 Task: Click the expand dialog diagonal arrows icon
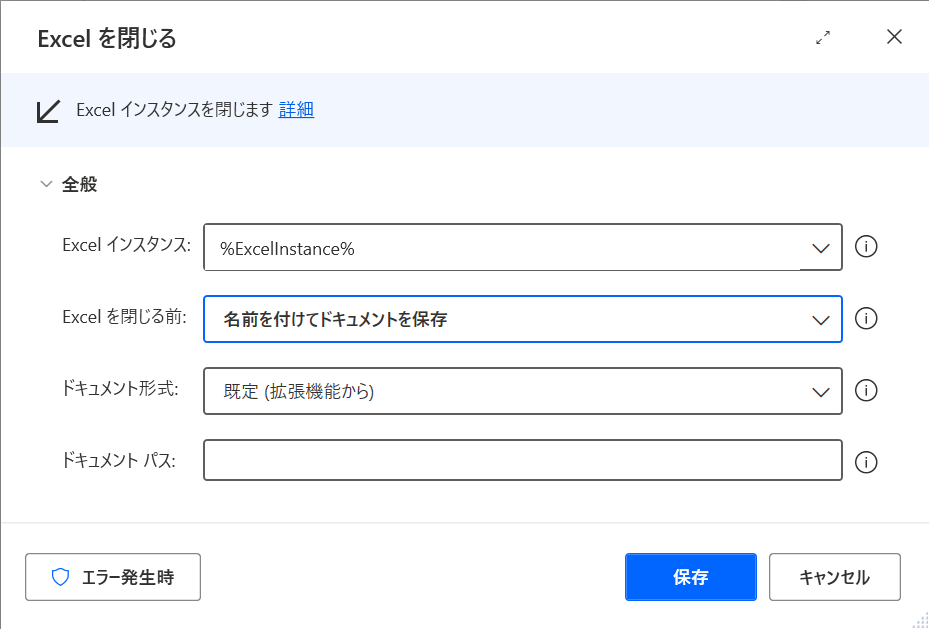[x=823, y=38]
